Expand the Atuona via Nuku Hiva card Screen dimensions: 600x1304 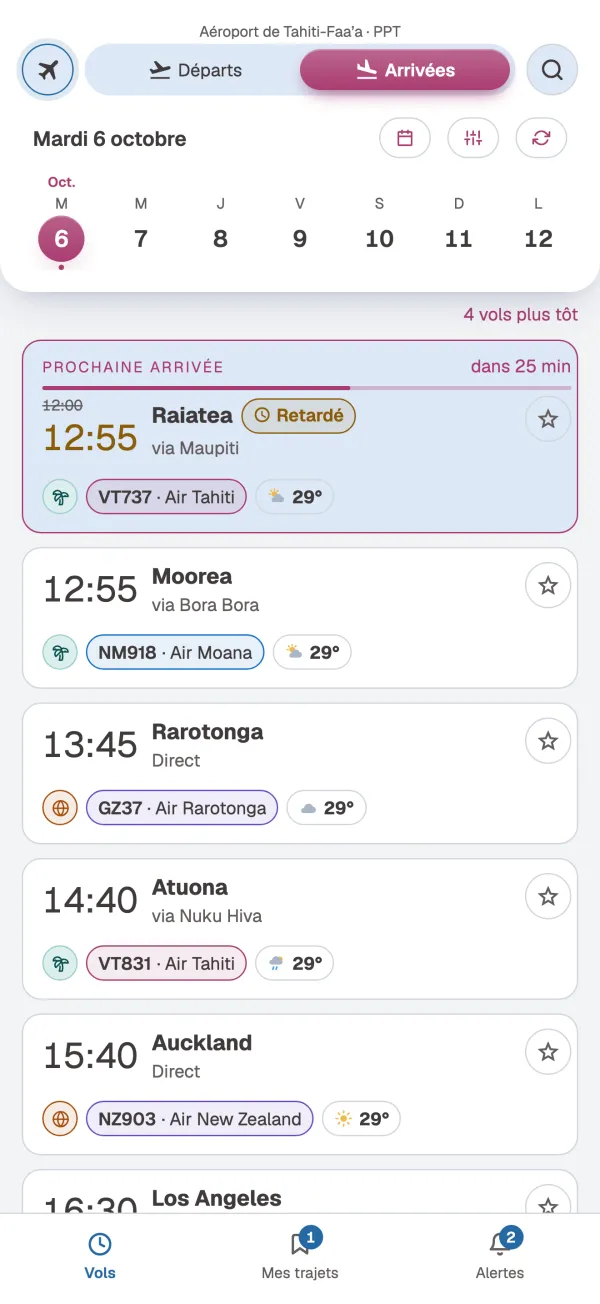pos(300,929)
